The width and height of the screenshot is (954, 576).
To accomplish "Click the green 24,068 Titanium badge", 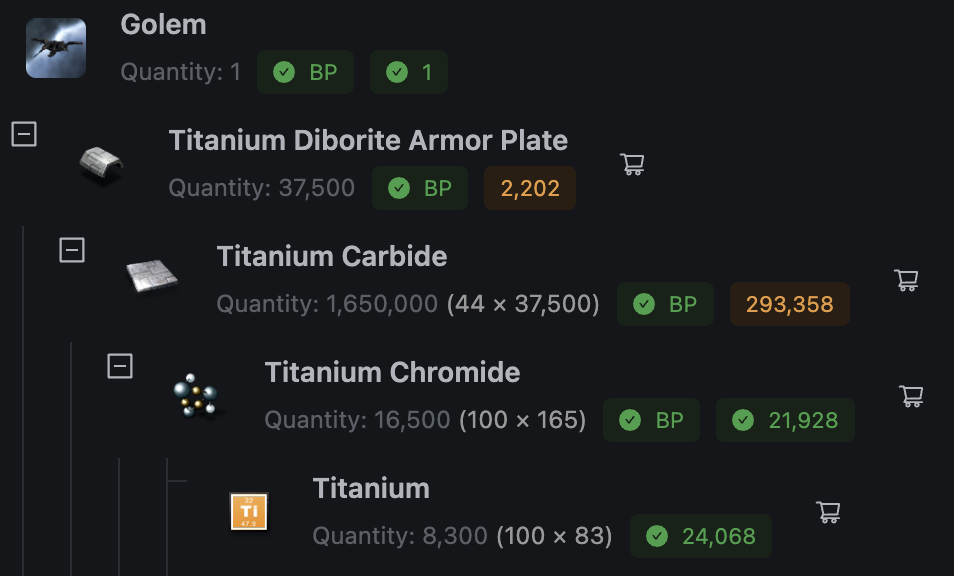I will (701, 536).
